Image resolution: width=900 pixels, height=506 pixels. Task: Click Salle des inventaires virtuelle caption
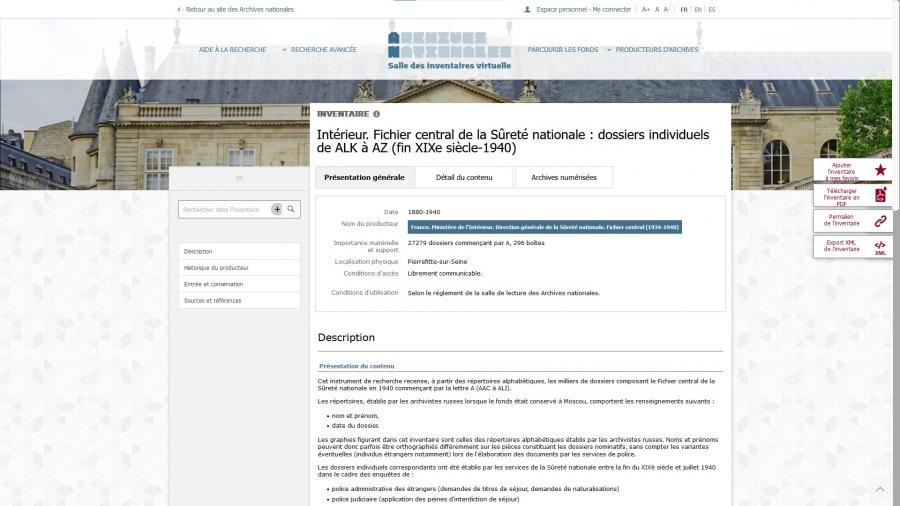point(449,65)
